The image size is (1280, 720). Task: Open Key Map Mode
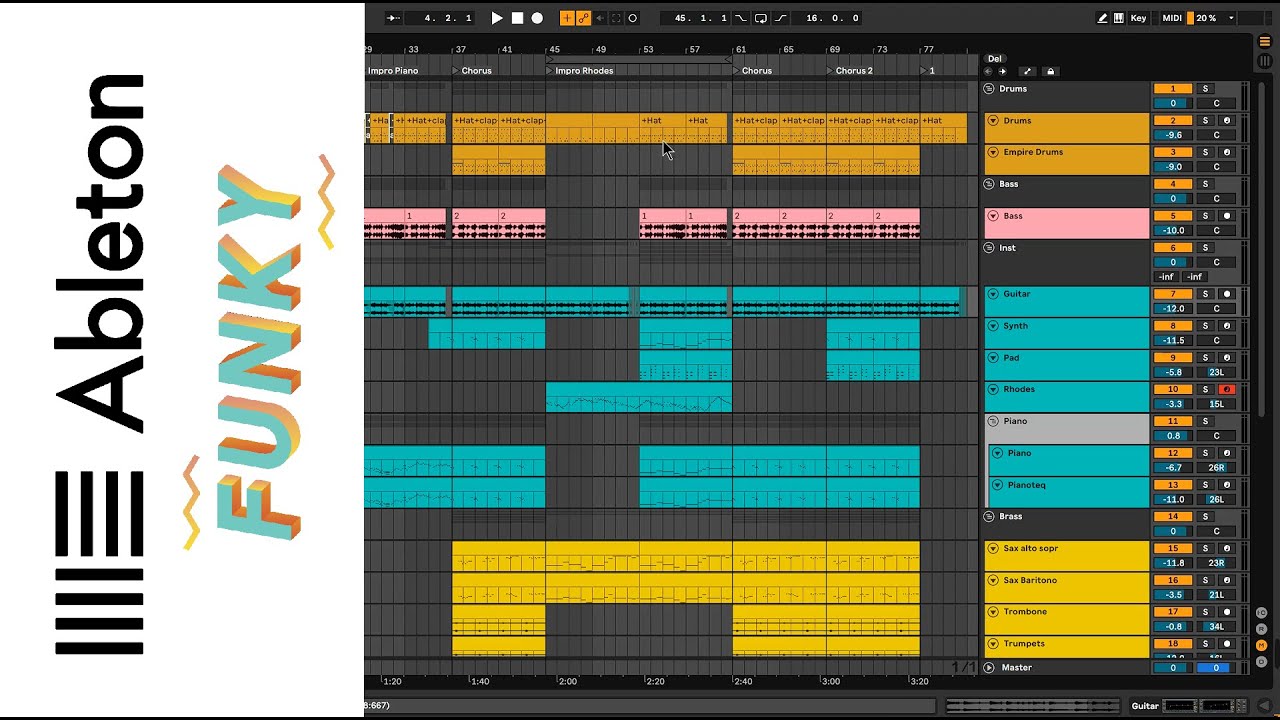tap(1138, 18)
